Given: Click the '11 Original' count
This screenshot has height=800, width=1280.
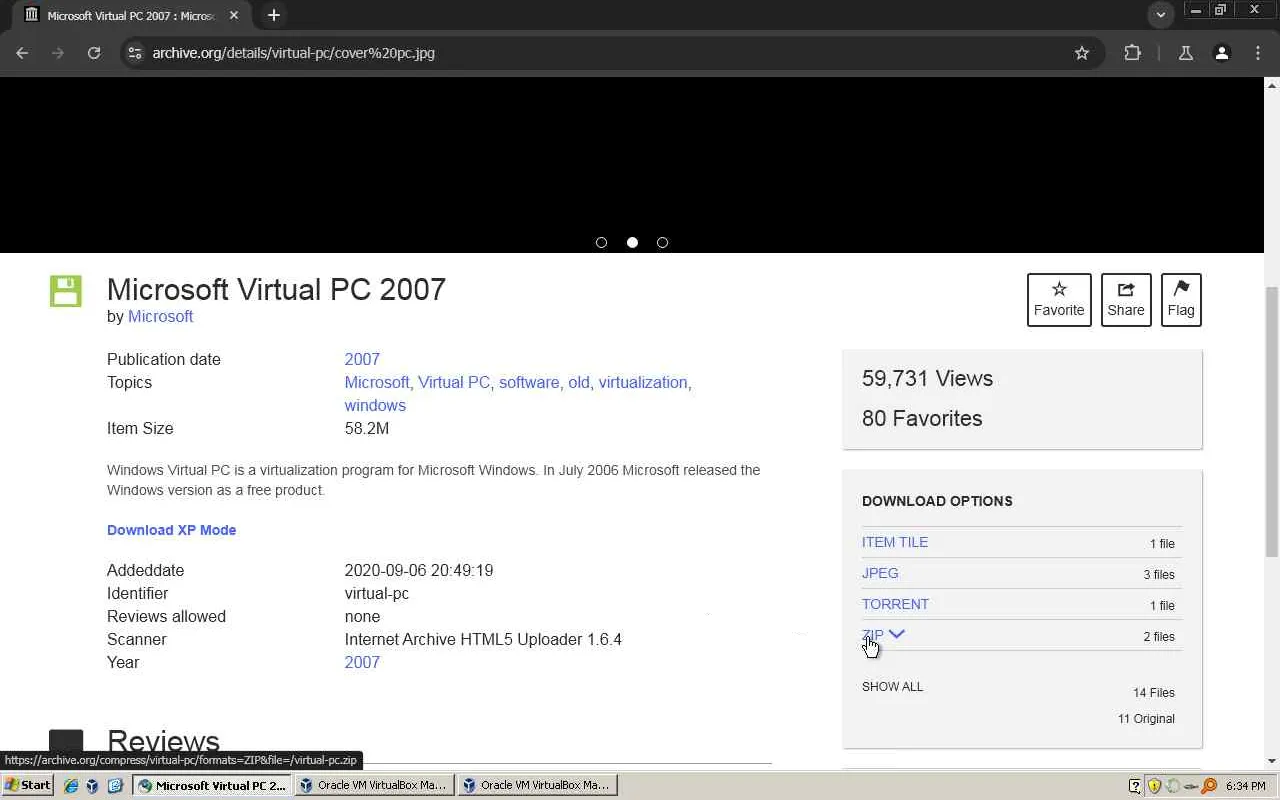Looking at the screenshot, I should (x=1146, y=719).
